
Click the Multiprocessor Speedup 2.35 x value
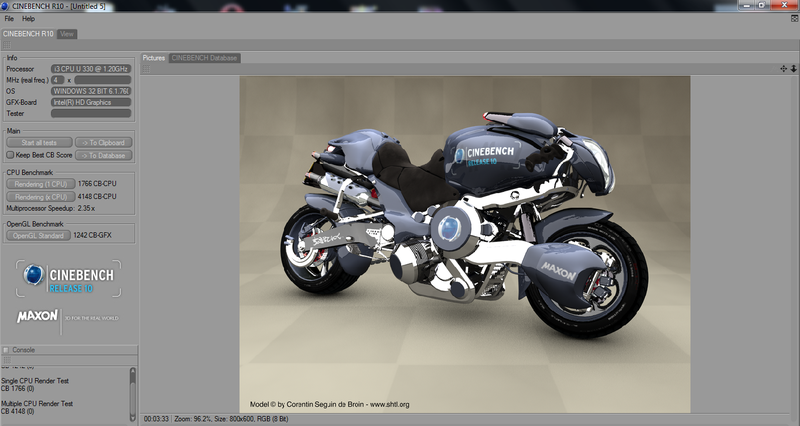tap(86, 208)
